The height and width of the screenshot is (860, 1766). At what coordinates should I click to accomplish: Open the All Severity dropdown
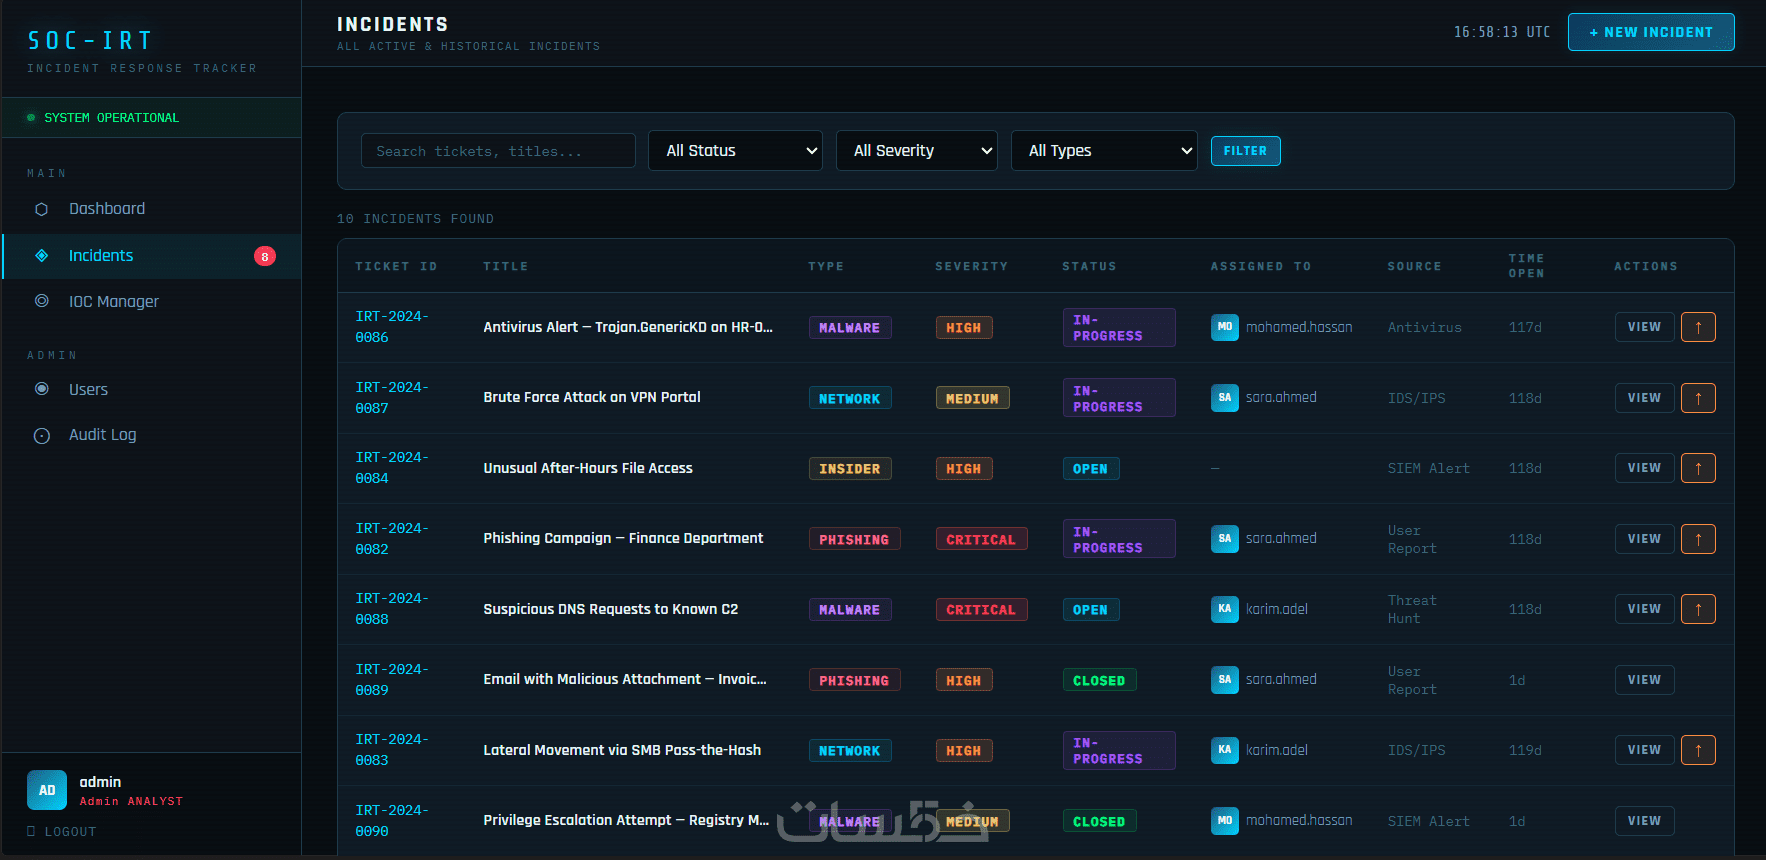(x=917, y=151)
